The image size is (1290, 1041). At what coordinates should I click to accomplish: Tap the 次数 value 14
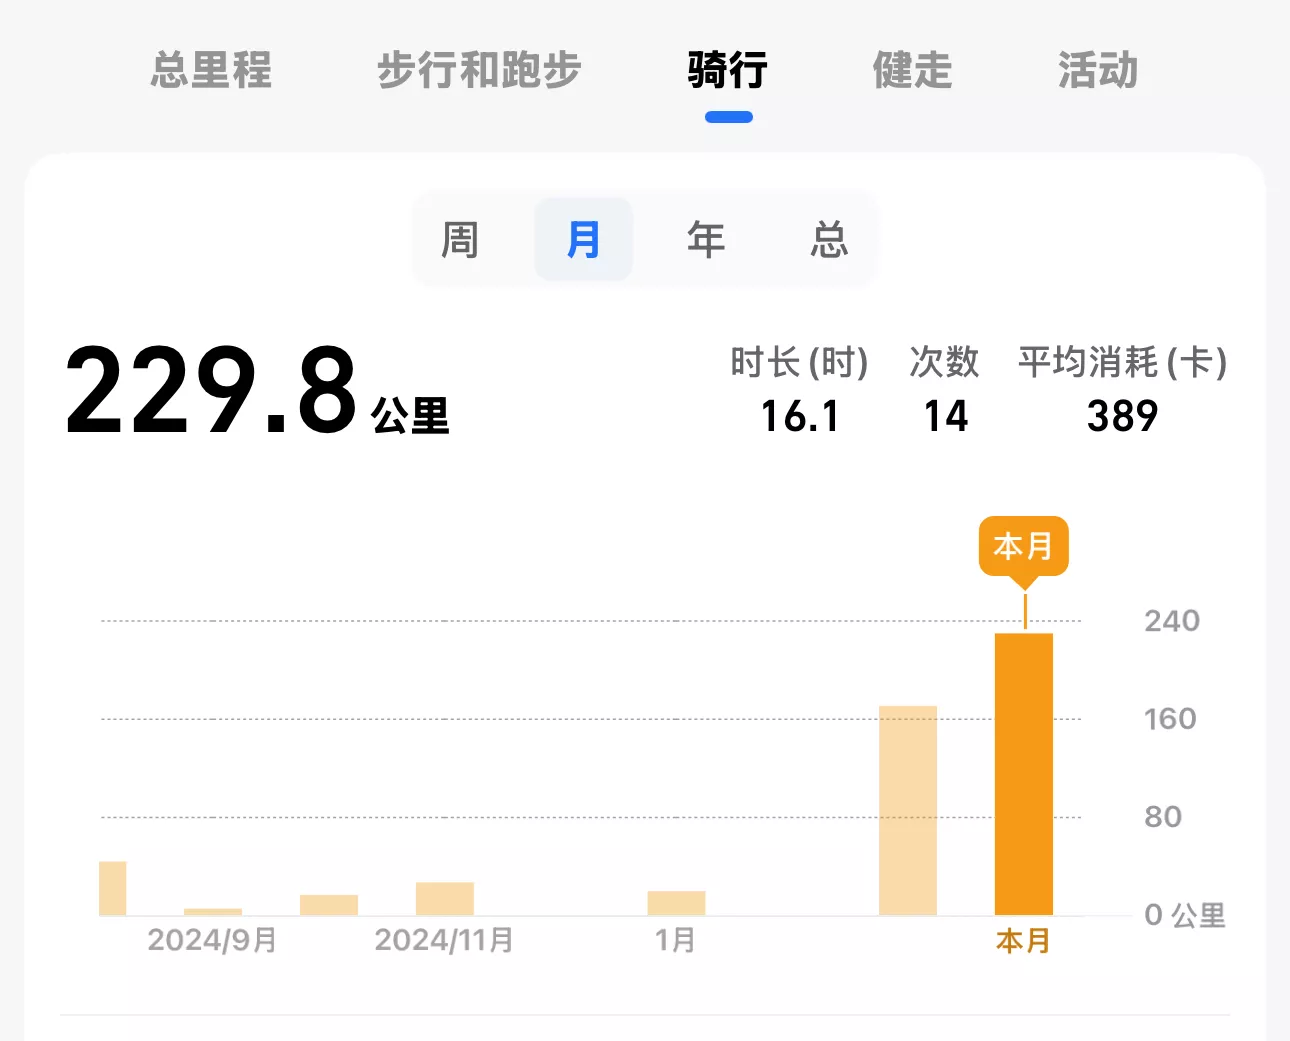coord(945,416)
